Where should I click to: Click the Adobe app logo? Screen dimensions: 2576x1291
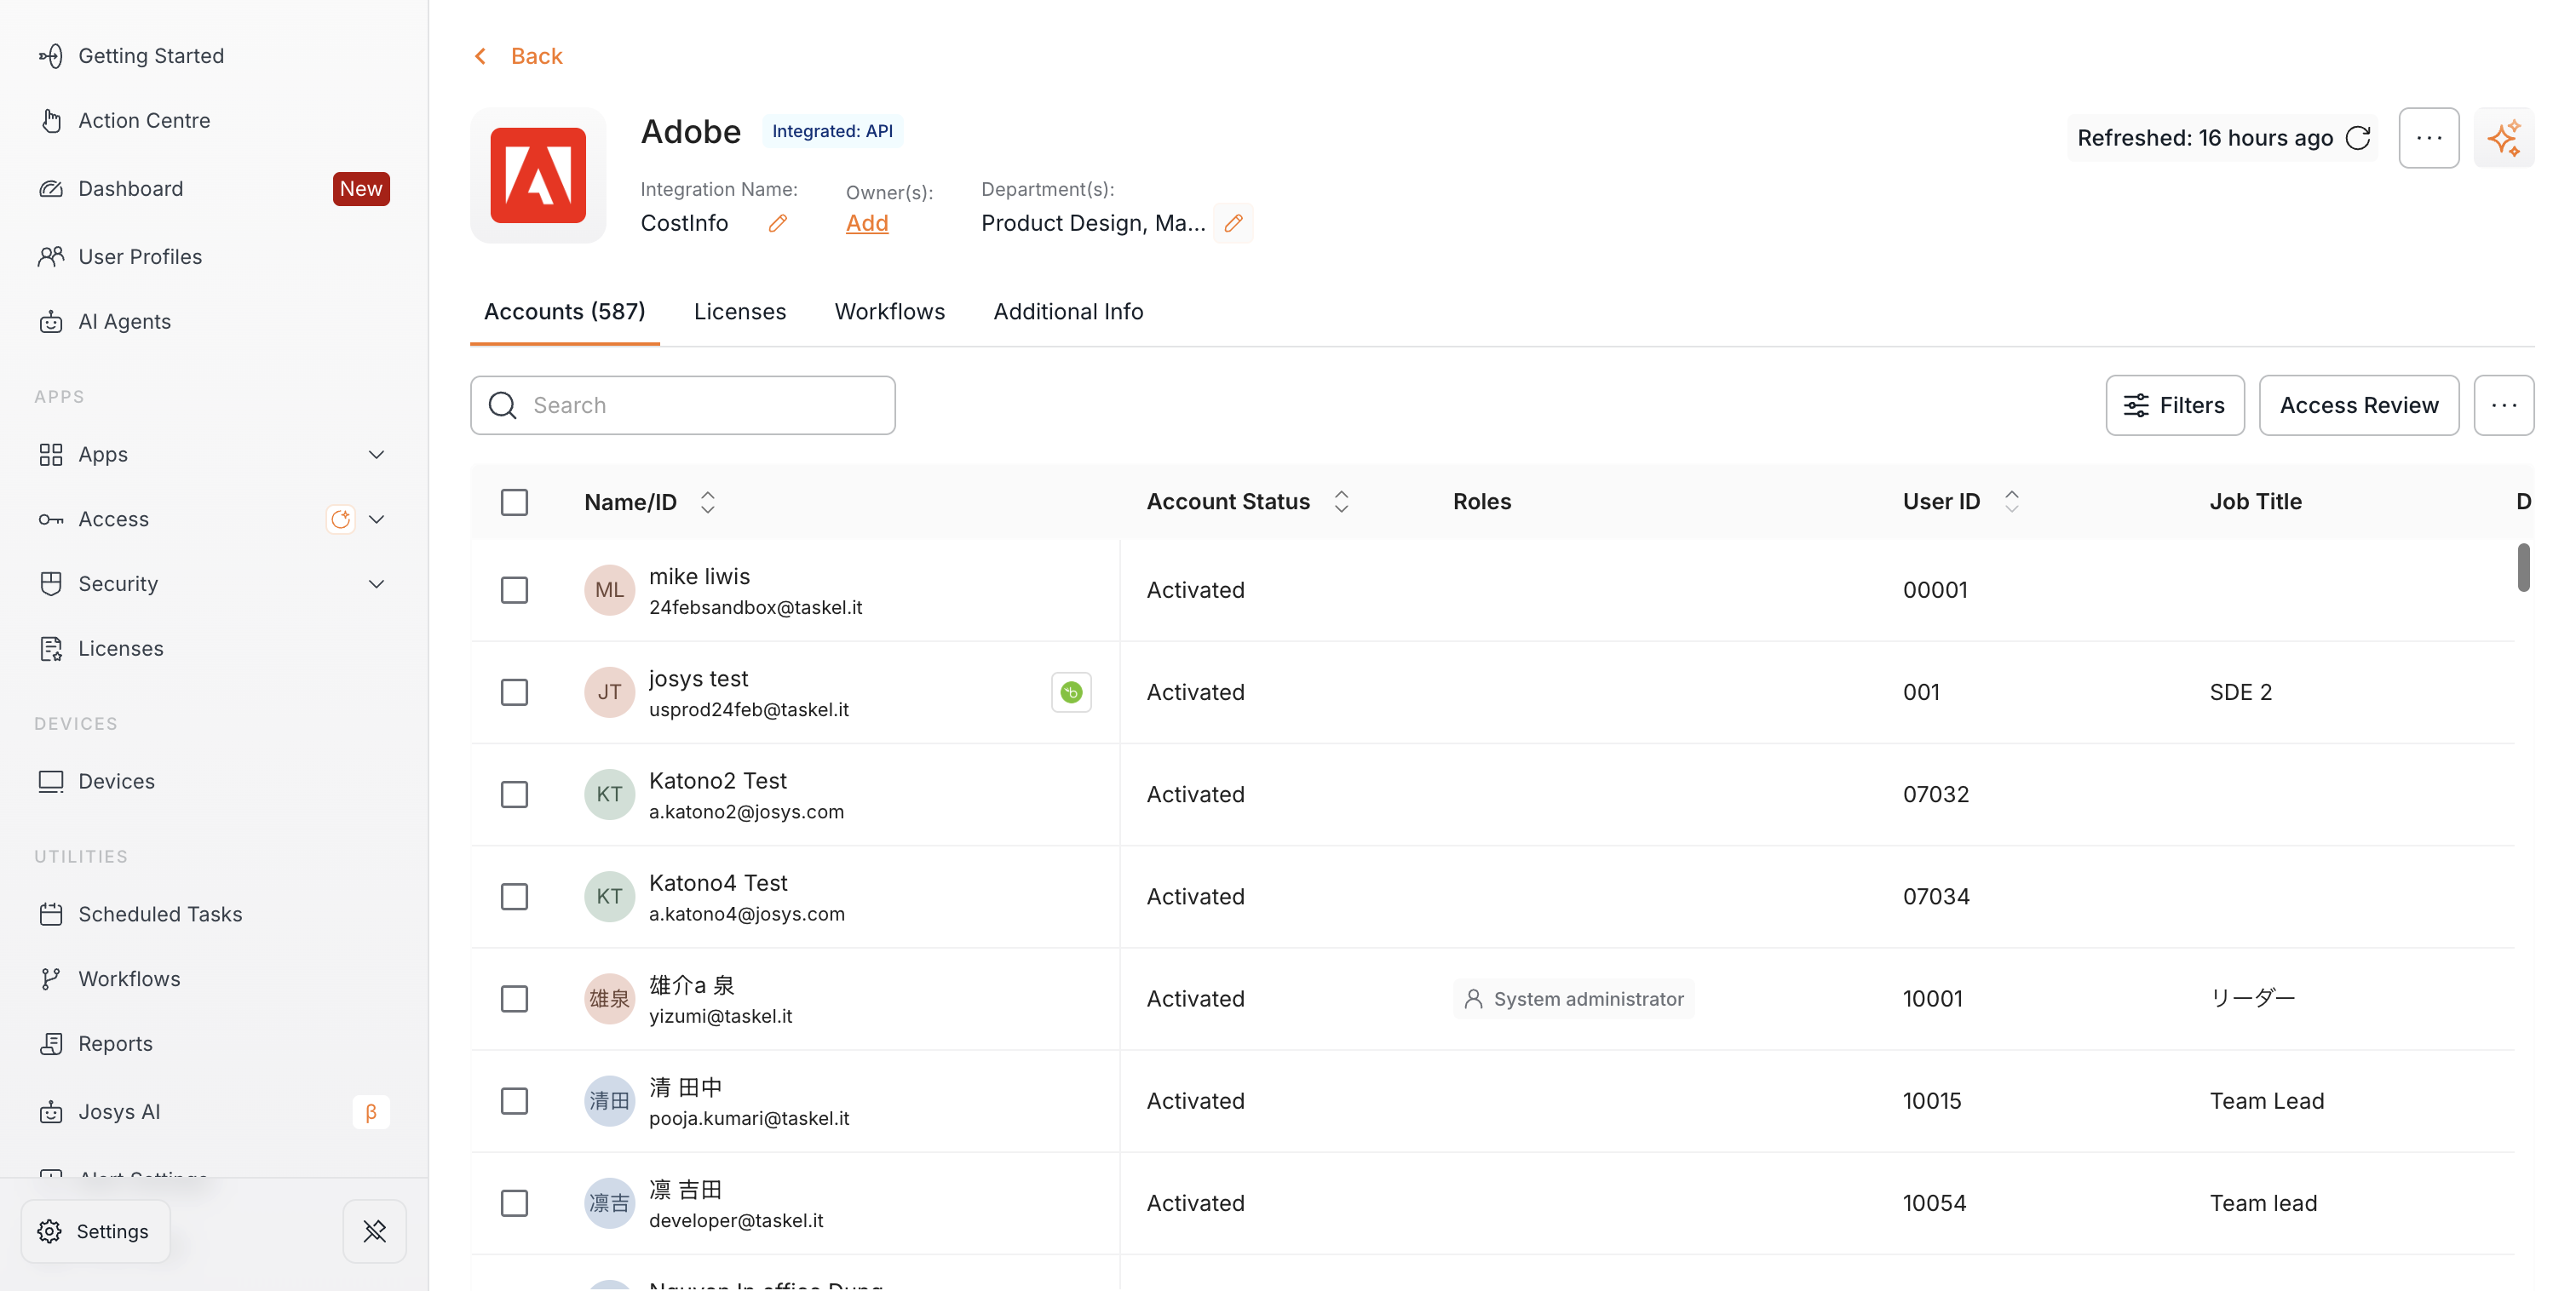tap(538, 175)
